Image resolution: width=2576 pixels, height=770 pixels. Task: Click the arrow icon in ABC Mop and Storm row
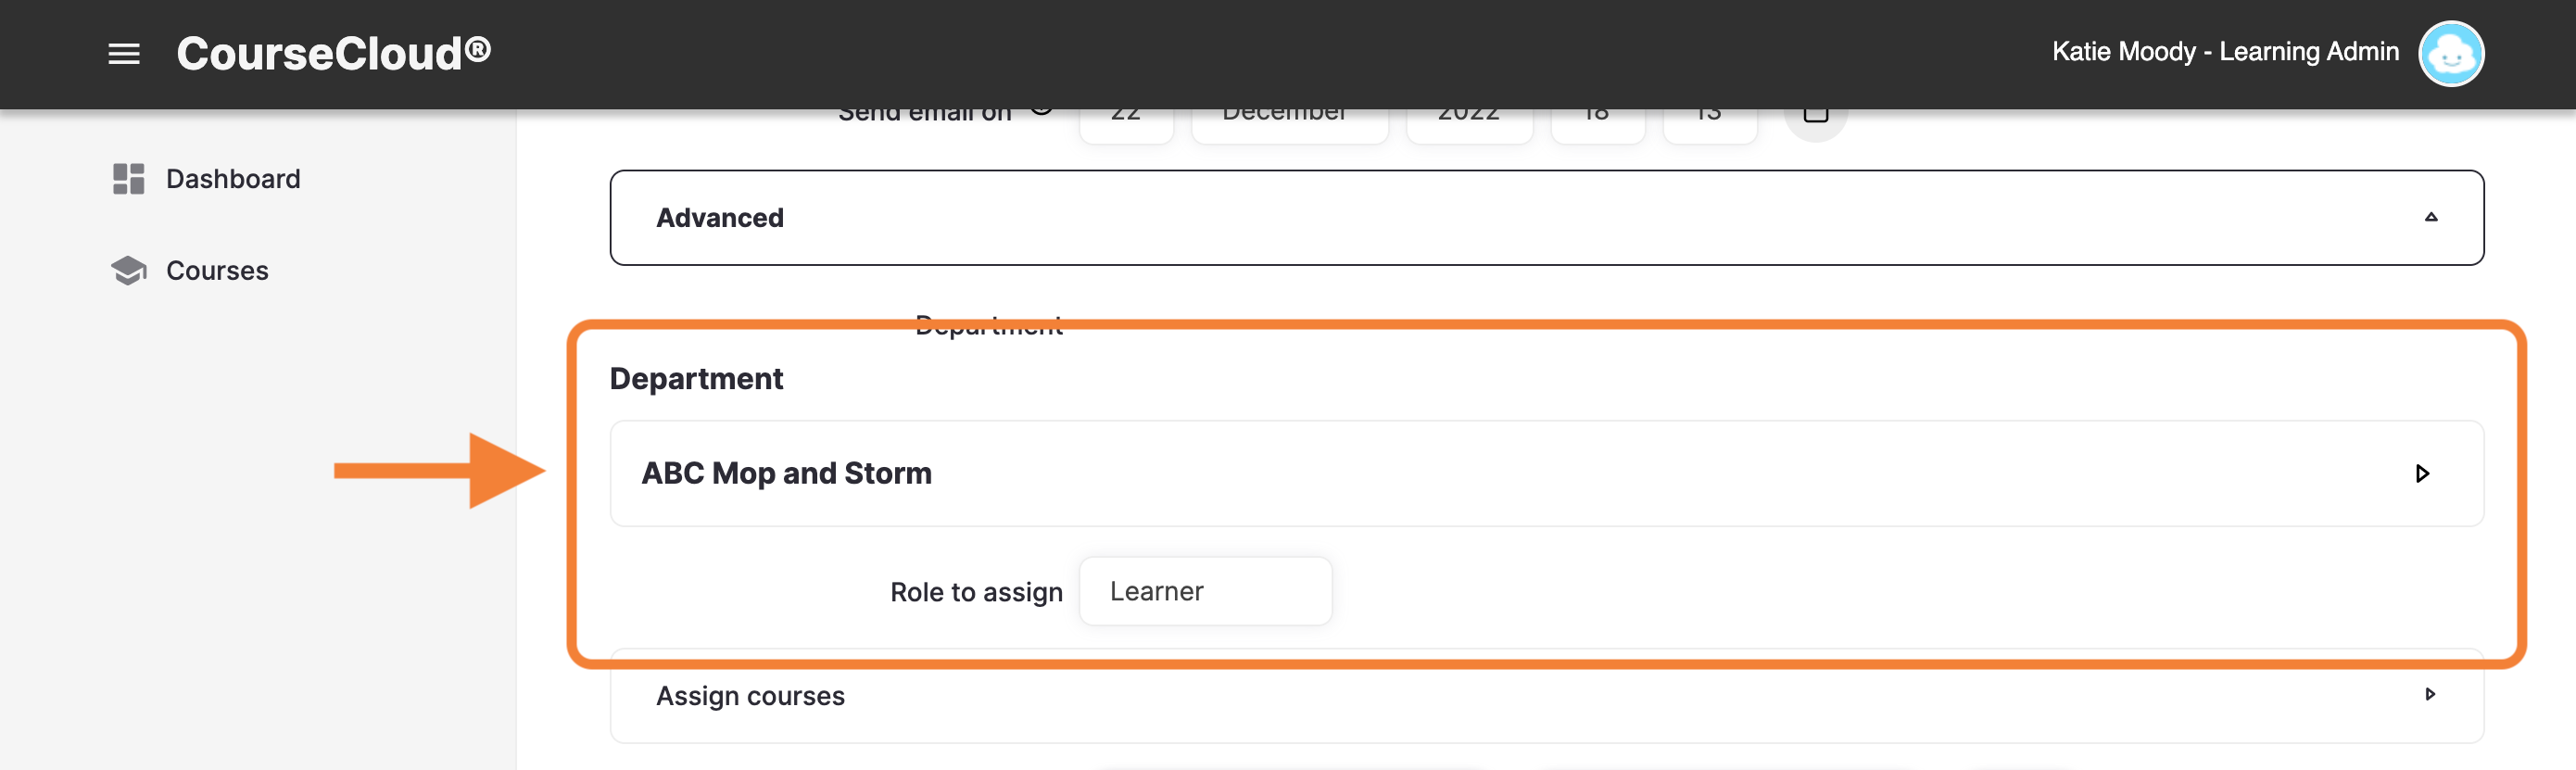2421,473
